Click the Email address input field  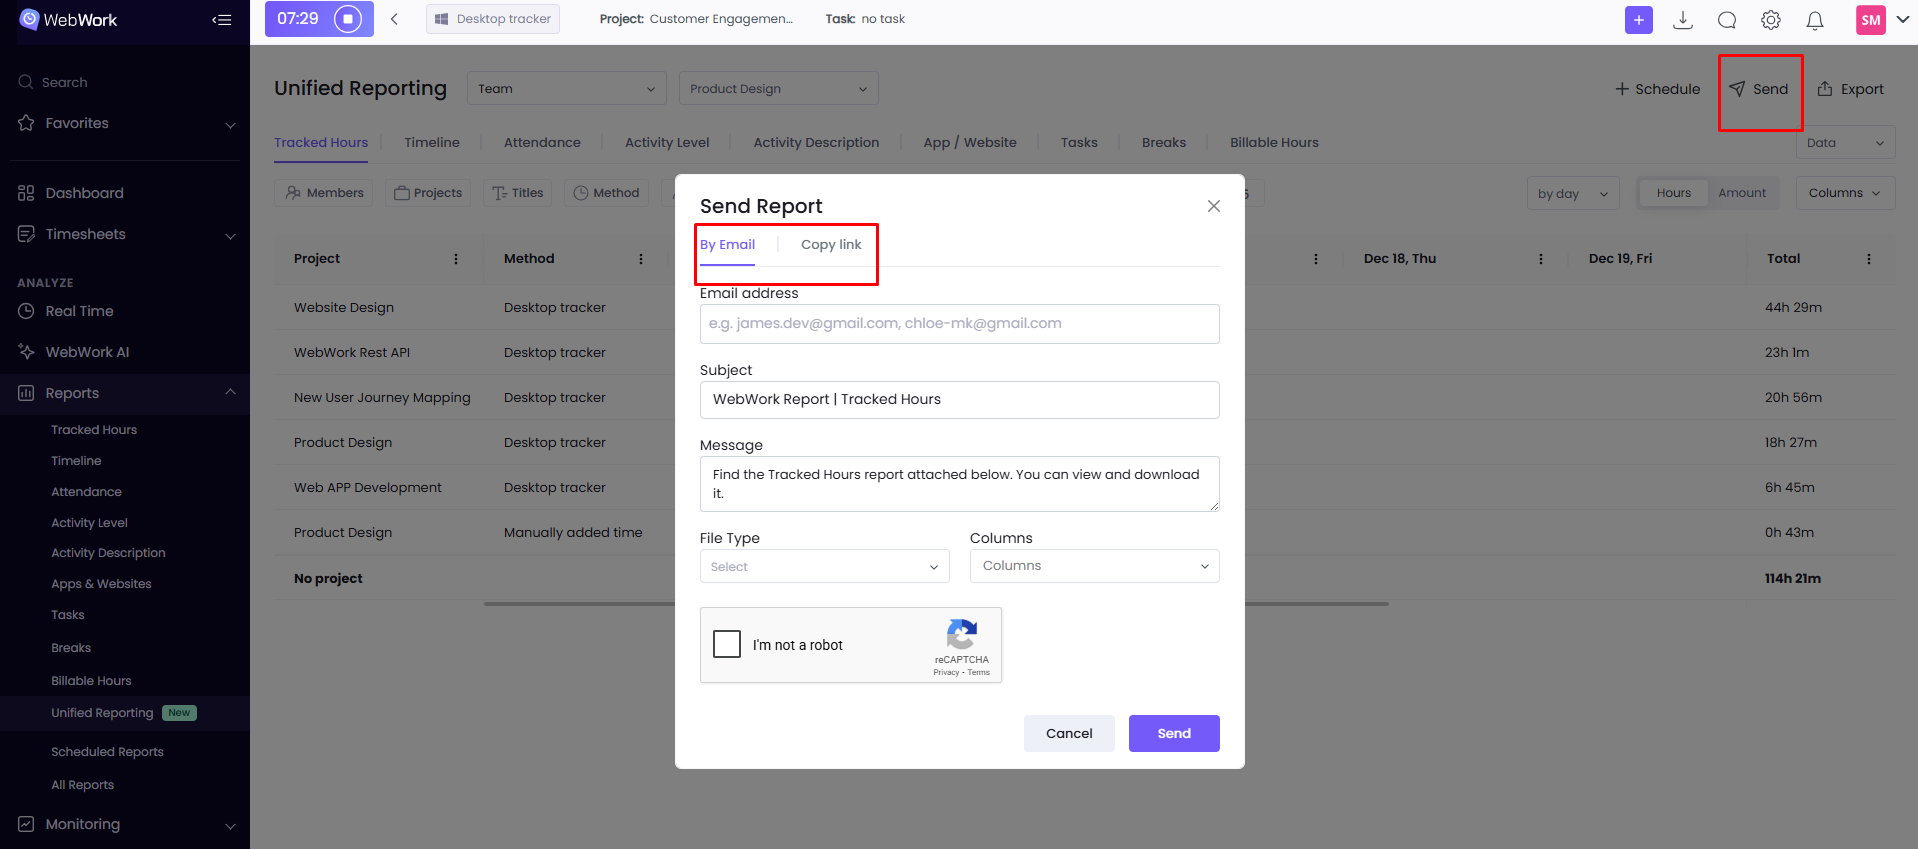959,324
